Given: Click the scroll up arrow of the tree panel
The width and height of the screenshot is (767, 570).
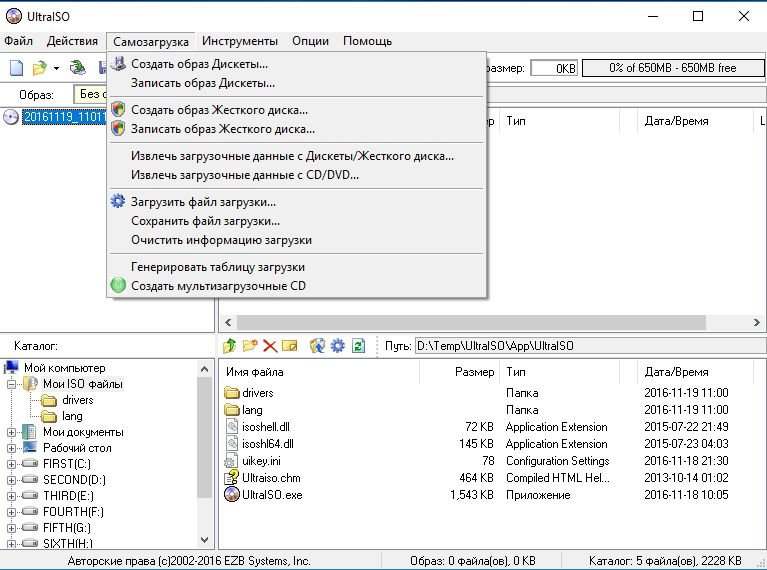Looking at the screenshot, I should [204, 369].
